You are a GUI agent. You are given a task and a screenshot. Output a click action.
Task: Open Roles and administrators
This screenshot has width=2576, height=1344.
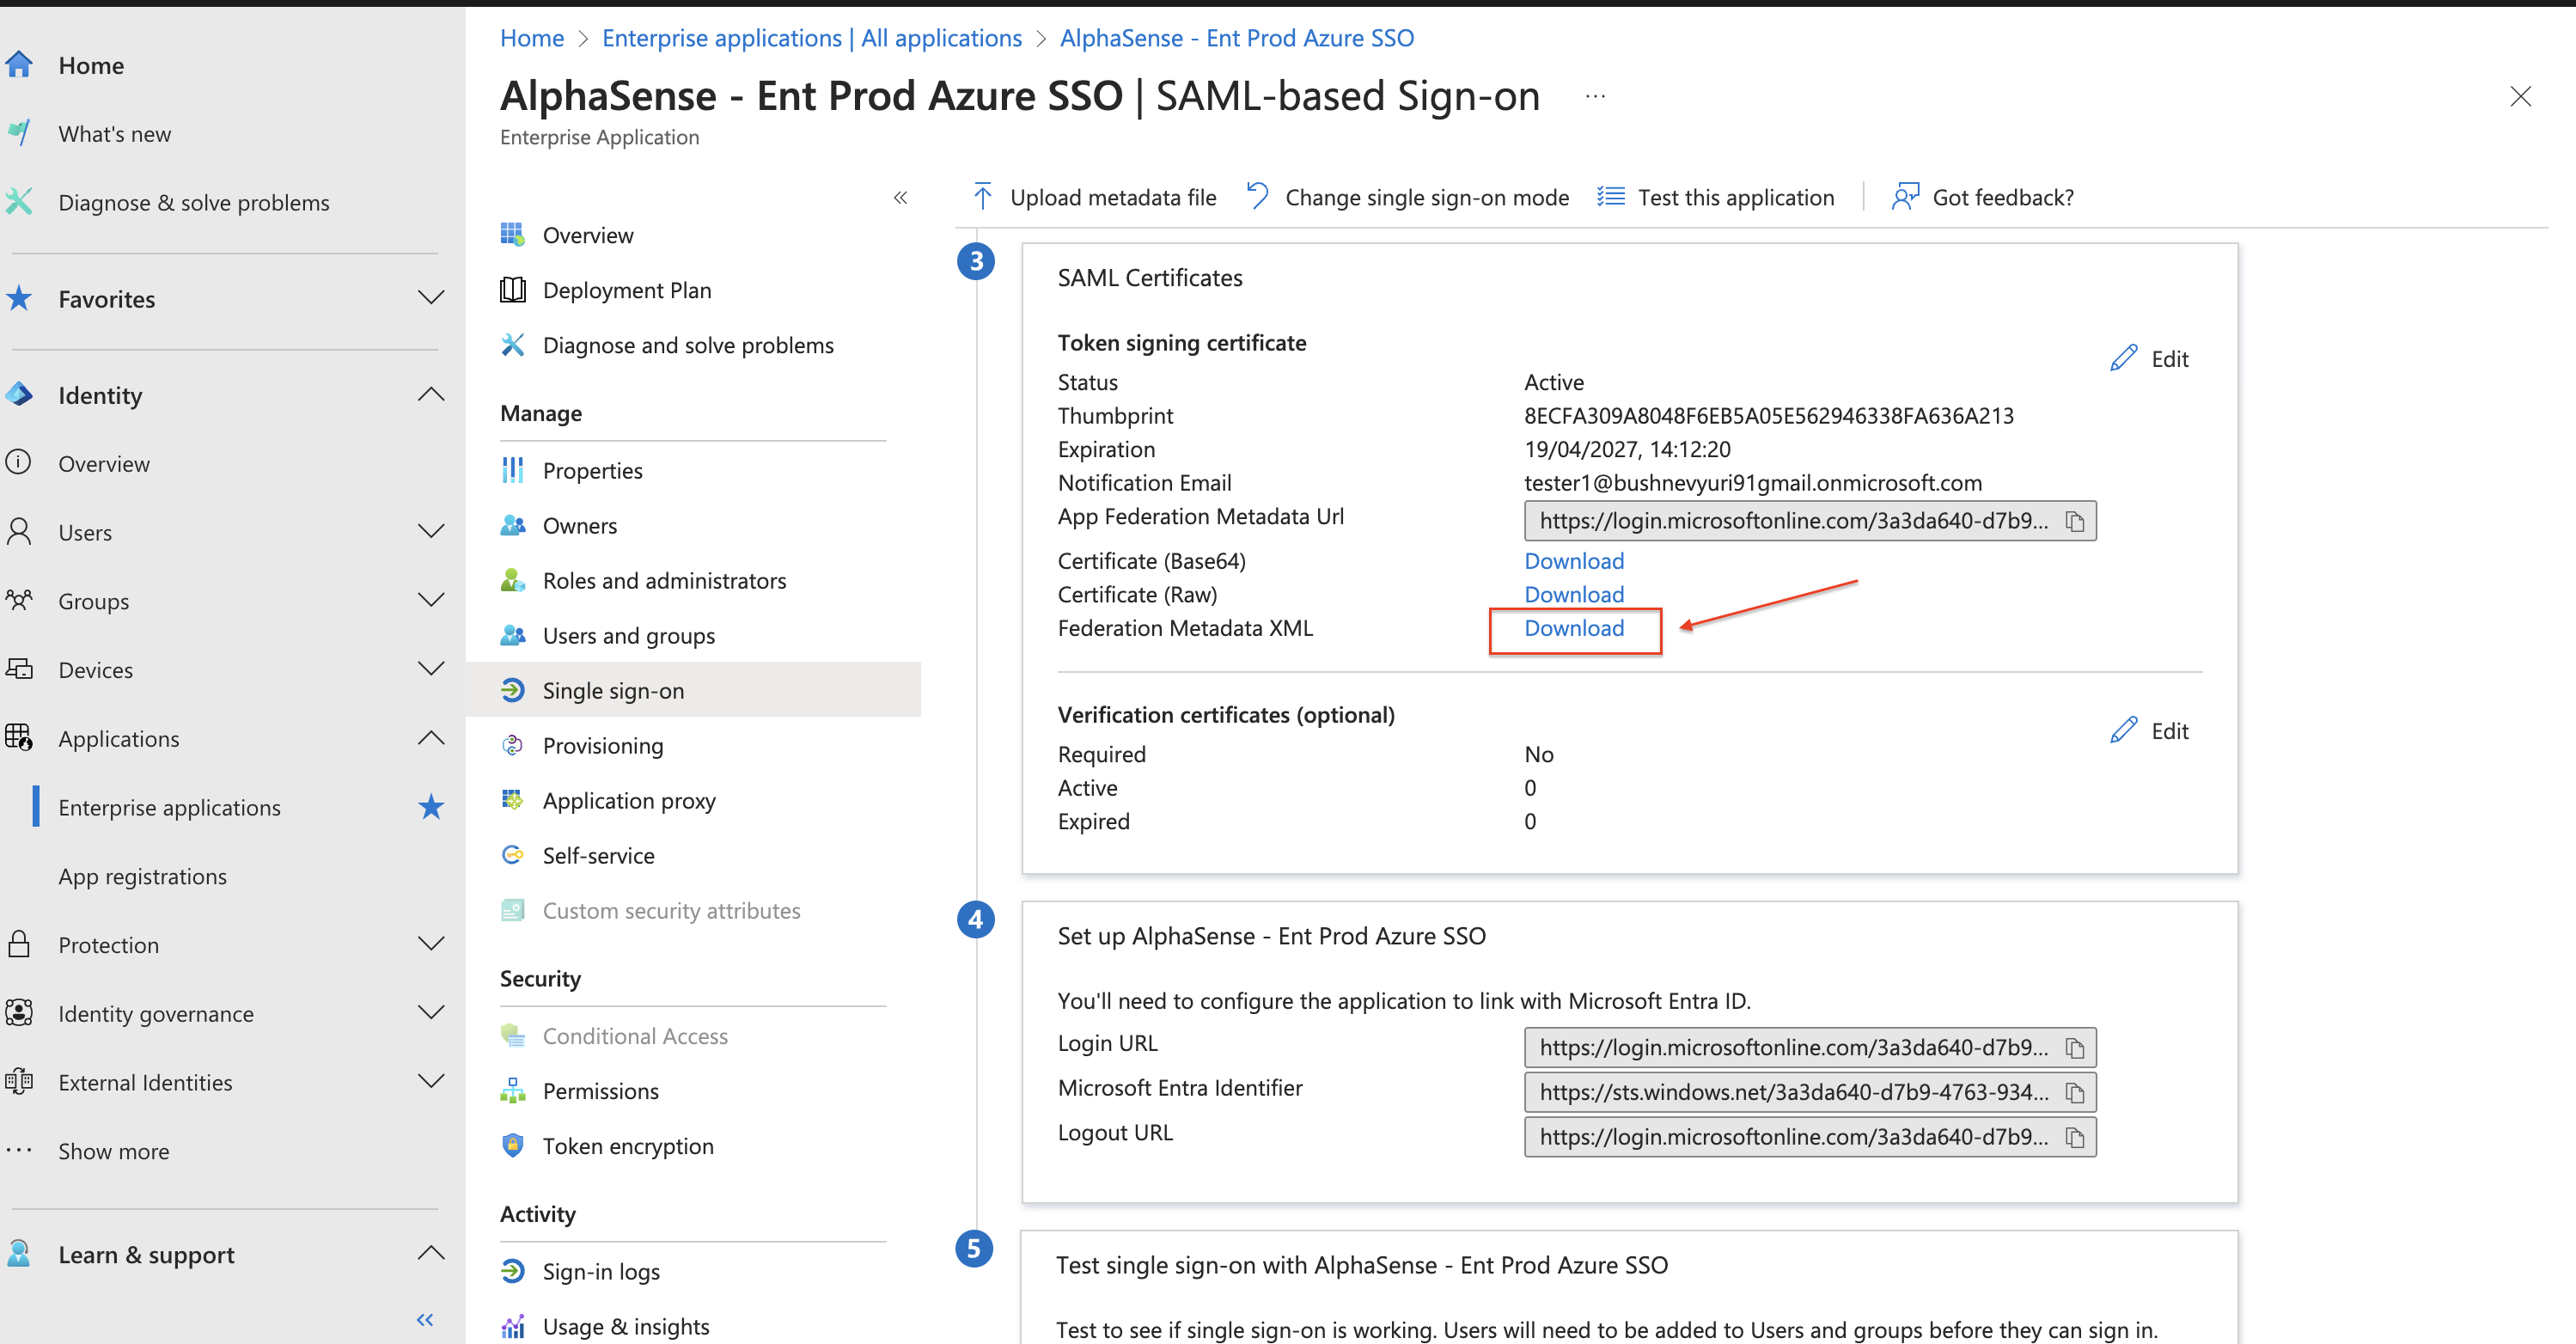pos(693,580)
